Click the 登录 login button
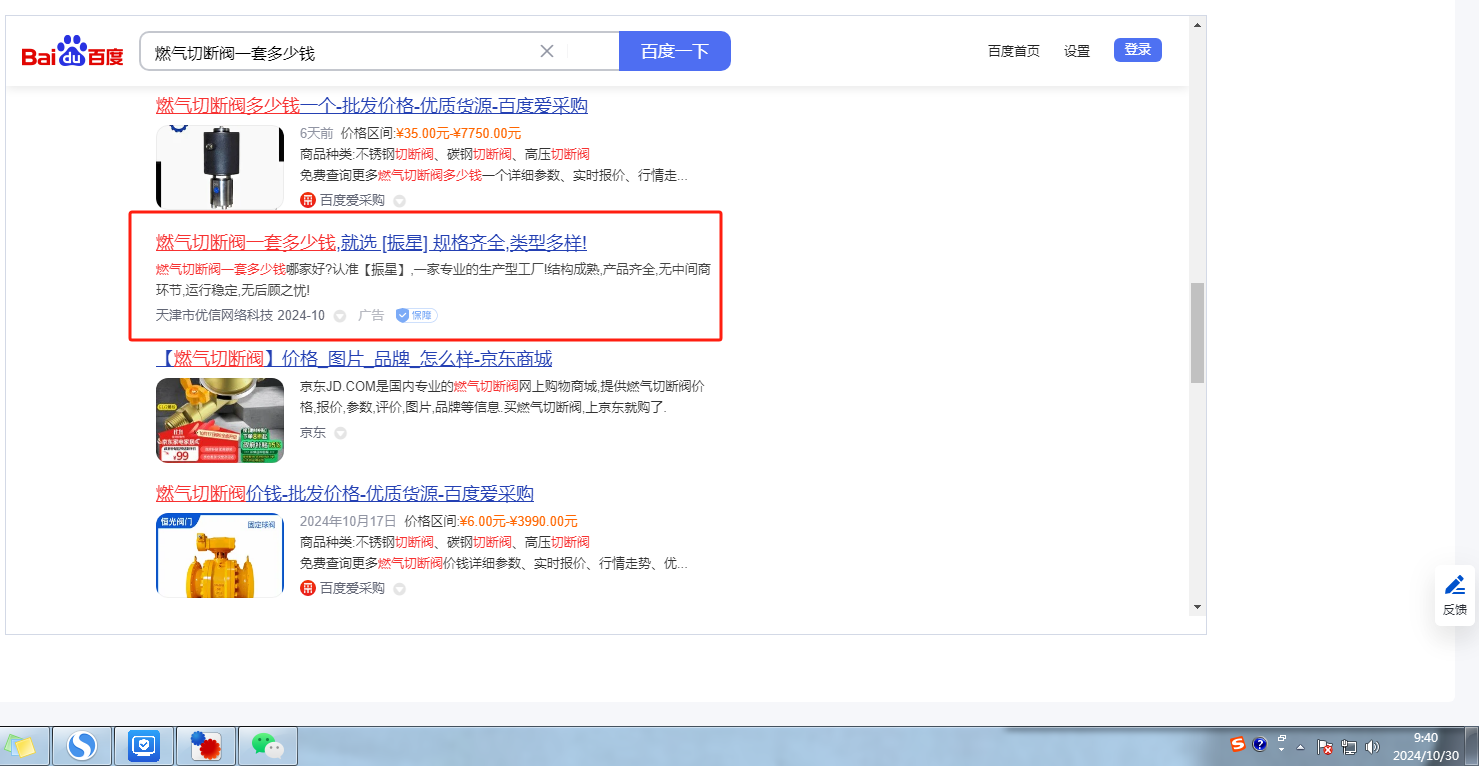 click(x=1137, y=50)
